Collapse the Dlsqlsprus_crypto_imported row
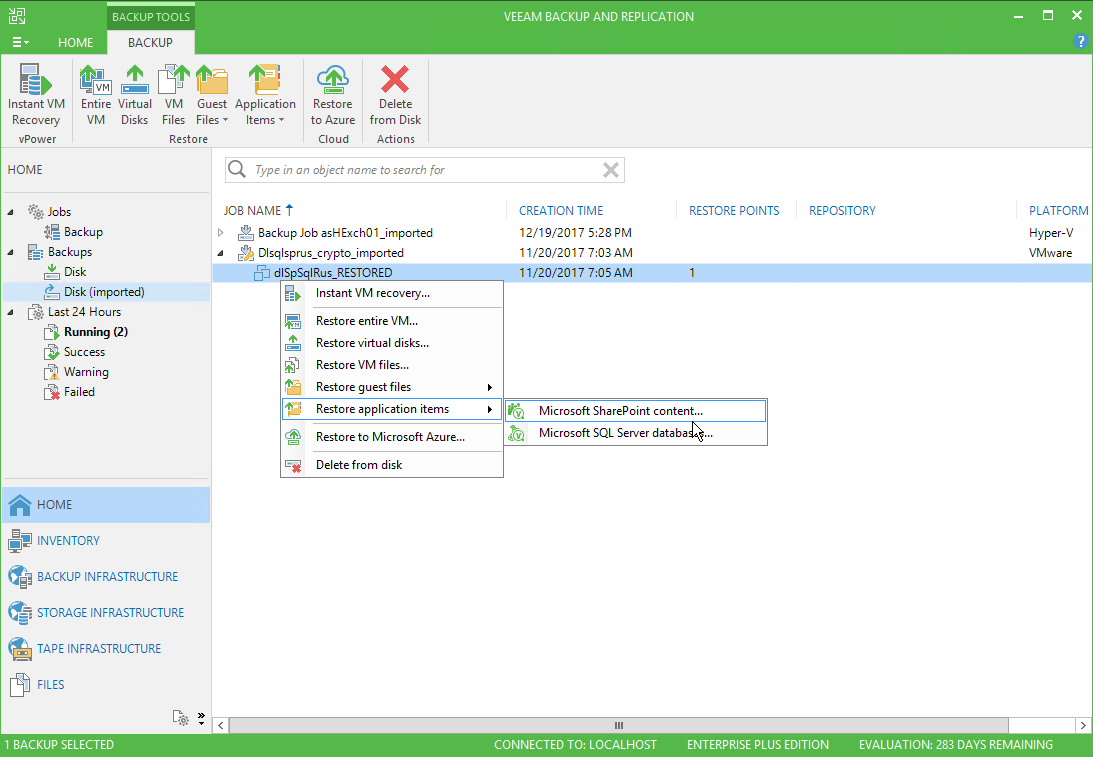Screen dimensions: 1093x757 pyautogui.click(x=220, y=253)
